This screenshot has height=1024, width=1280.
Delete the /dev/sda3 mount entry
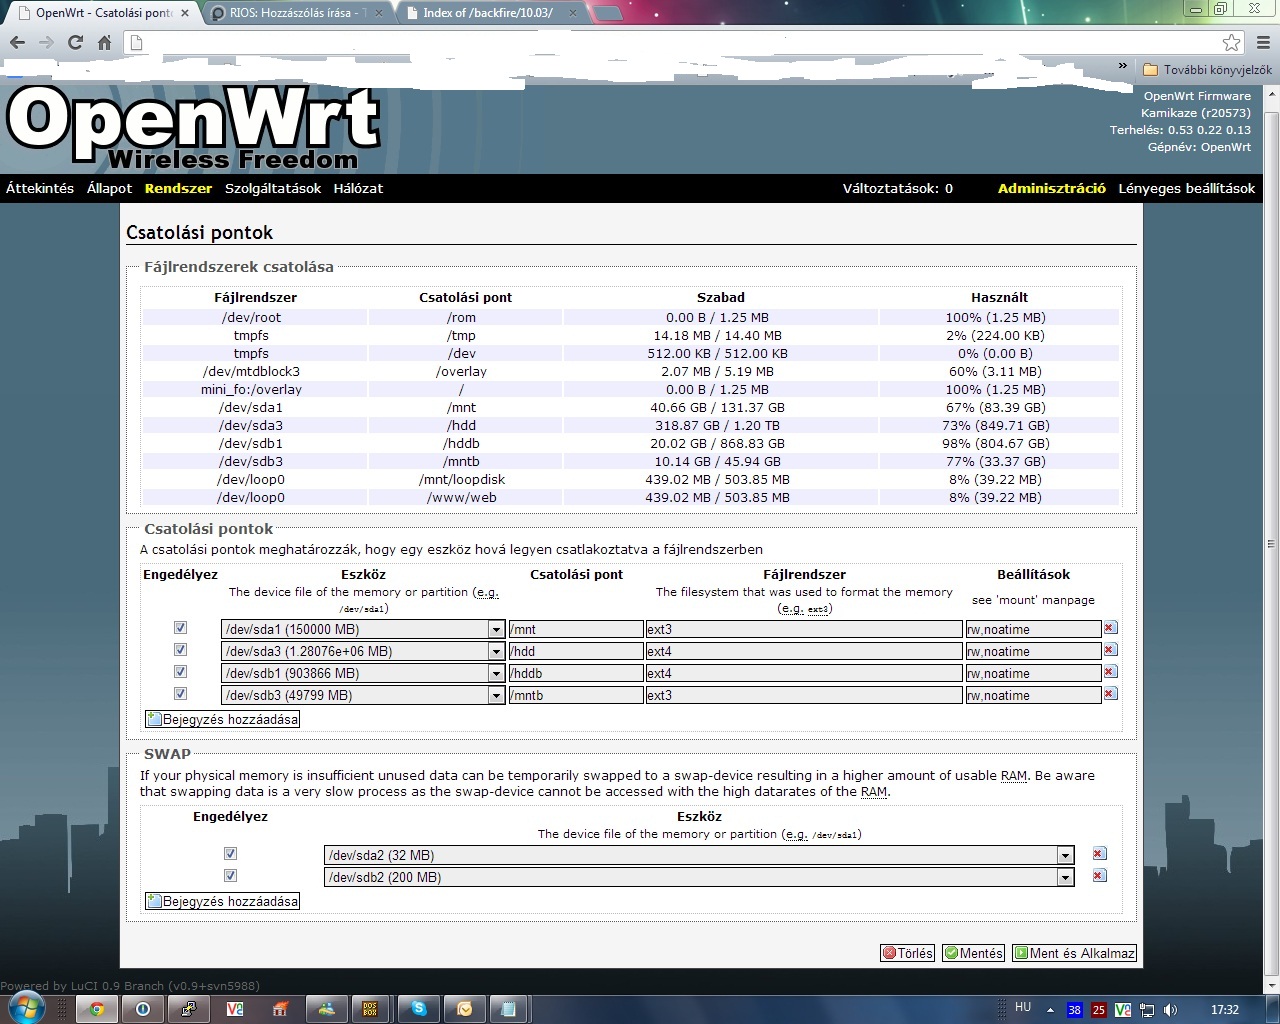click(1110, 650)
